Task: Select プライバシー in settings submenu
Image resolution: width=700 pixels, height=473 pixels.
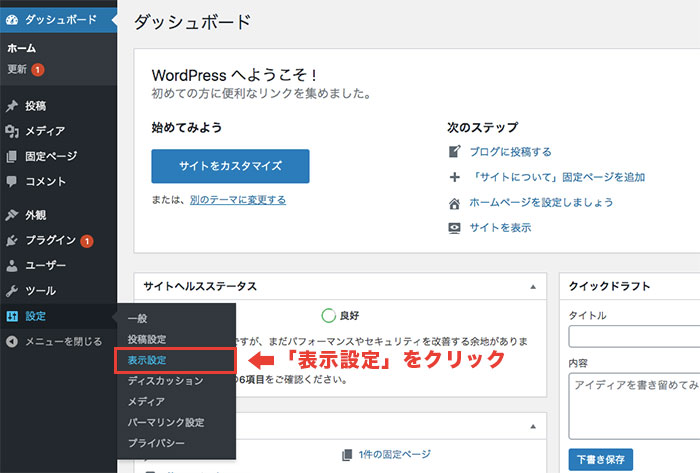Action: point(156,443)
